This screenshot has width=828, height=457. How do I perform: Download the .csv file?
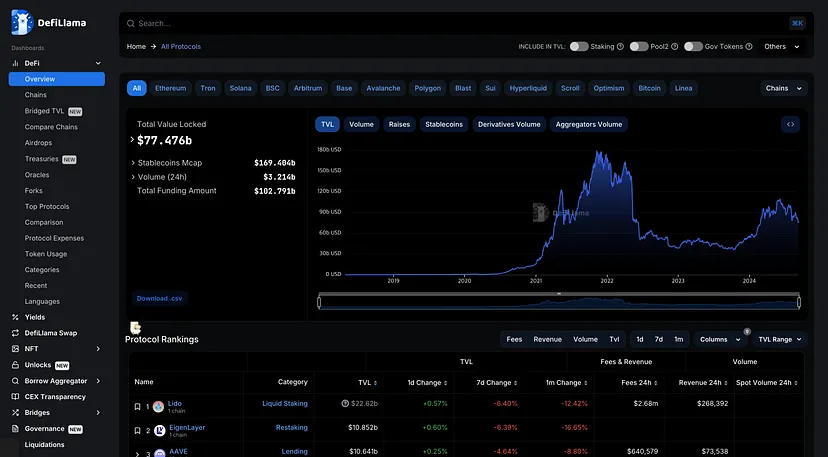[x=160, y=298]
